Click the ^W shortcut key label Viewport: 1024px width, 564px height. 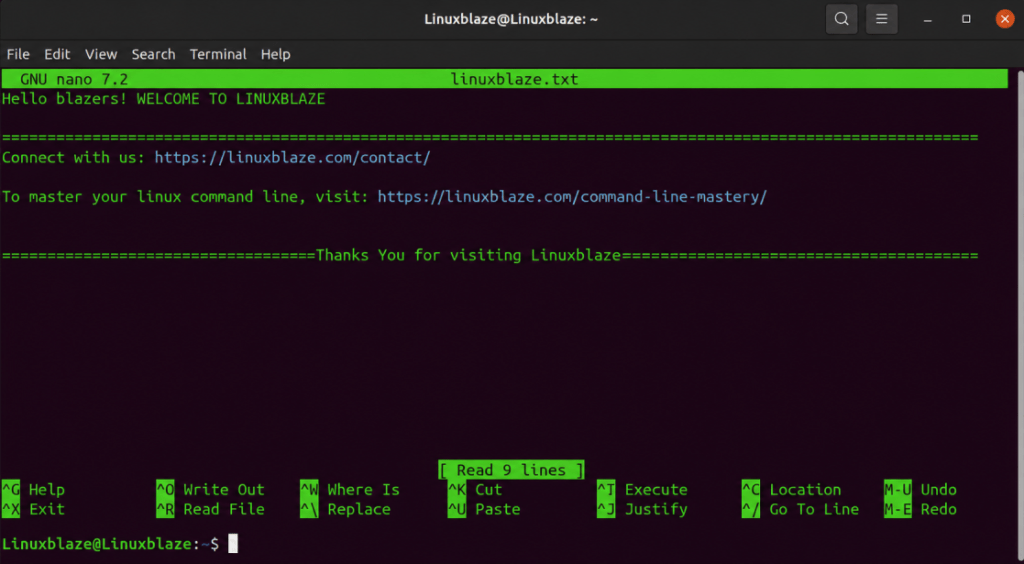pos(309,490)
